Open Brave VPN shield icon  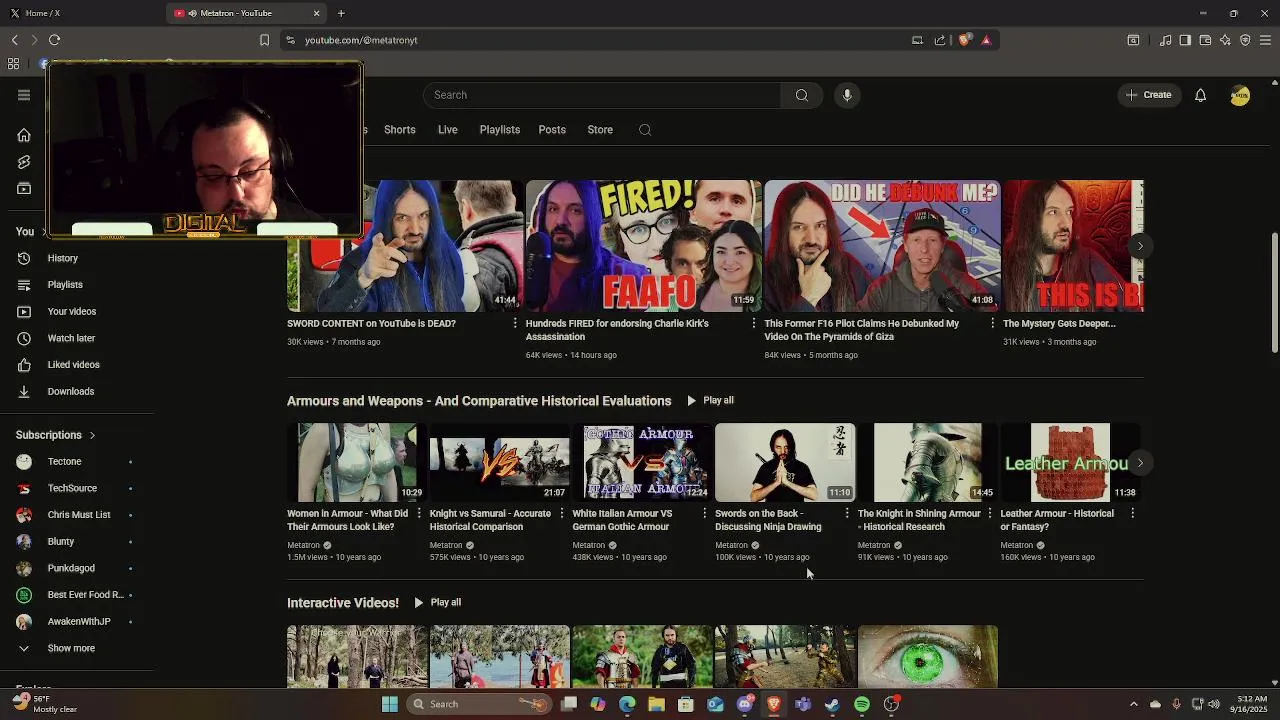[x=1245, y=40]
